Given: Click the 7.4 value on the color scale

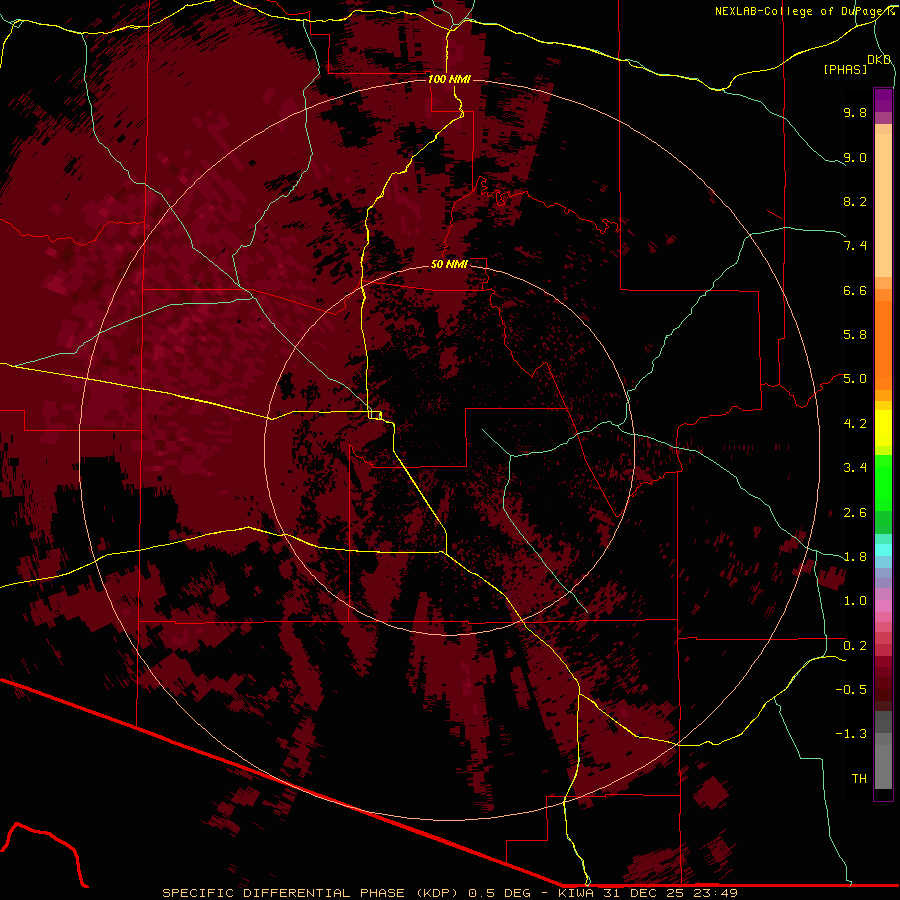Looking at the screenshot, I should 855,246.
